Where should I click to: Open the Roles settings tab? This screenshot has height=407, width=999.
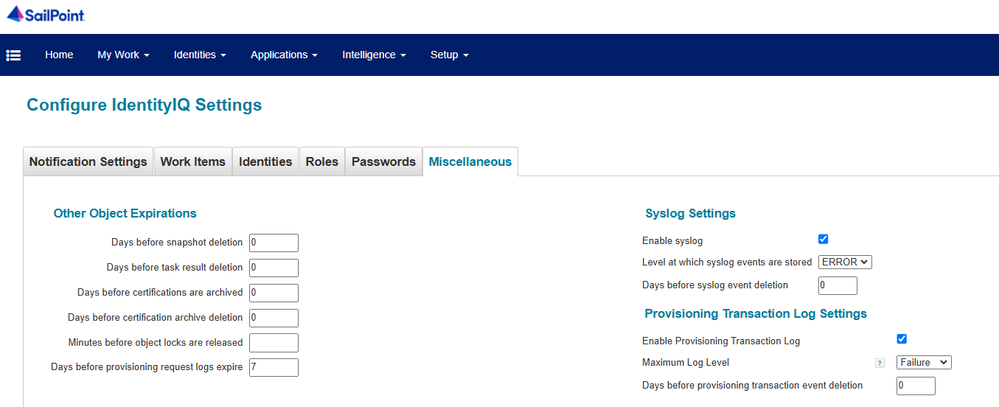[322, 162]
